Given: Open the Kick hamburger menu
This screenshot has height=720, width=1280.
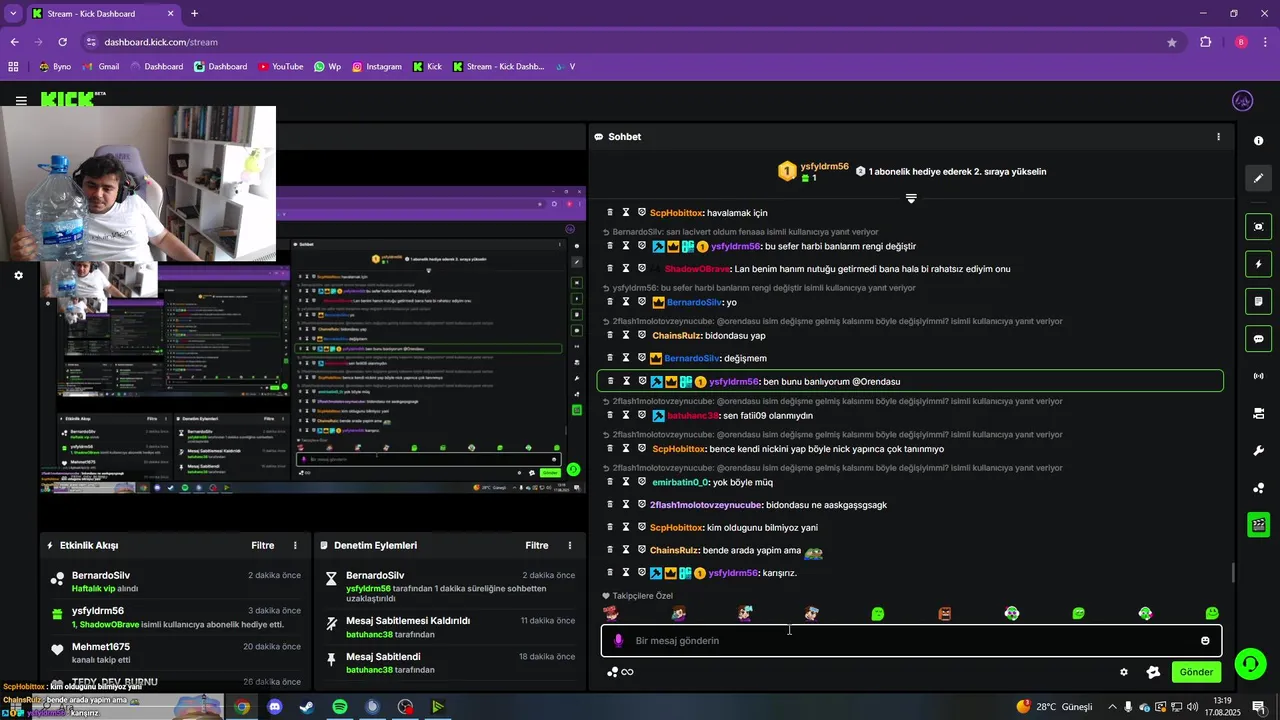Looking at the screenshot, I should pos(21,101).
